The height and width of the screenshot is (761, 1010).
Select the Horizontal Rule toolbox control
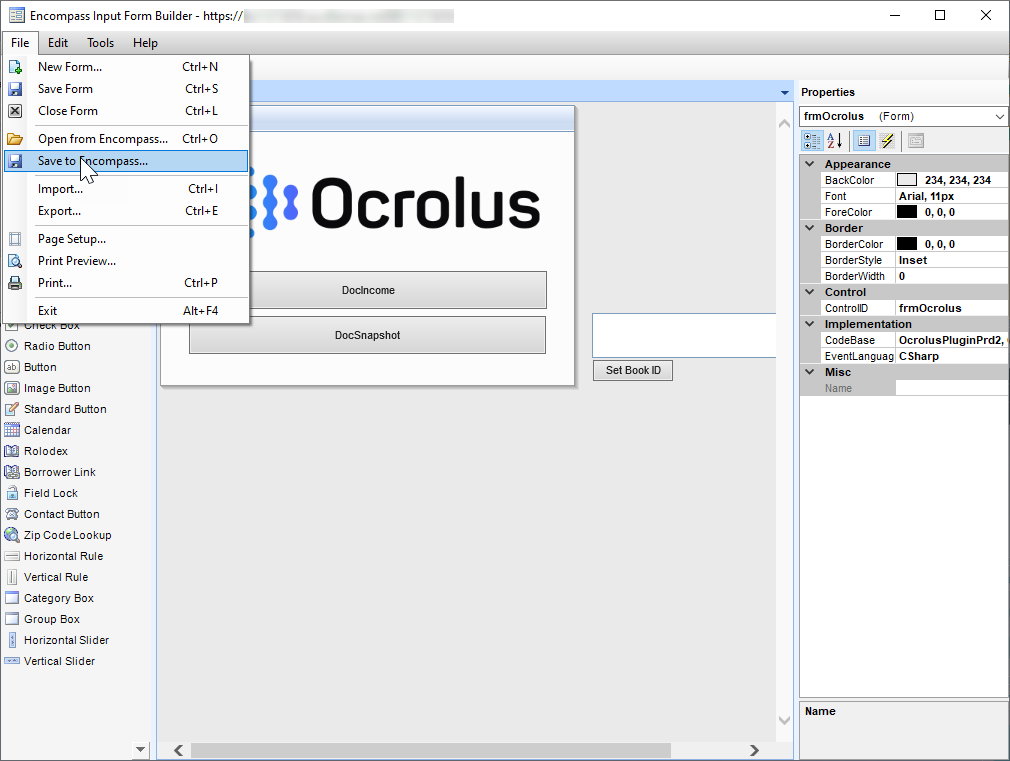point(54,556)
